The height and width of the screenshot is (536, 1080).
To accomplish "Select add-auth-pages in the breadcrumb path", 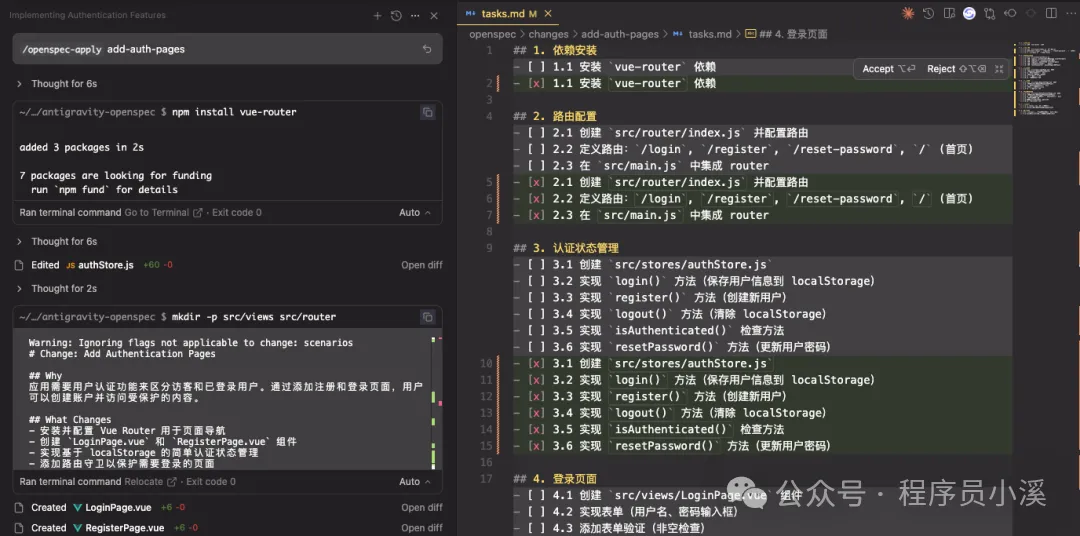I will (x=619, y=34).
